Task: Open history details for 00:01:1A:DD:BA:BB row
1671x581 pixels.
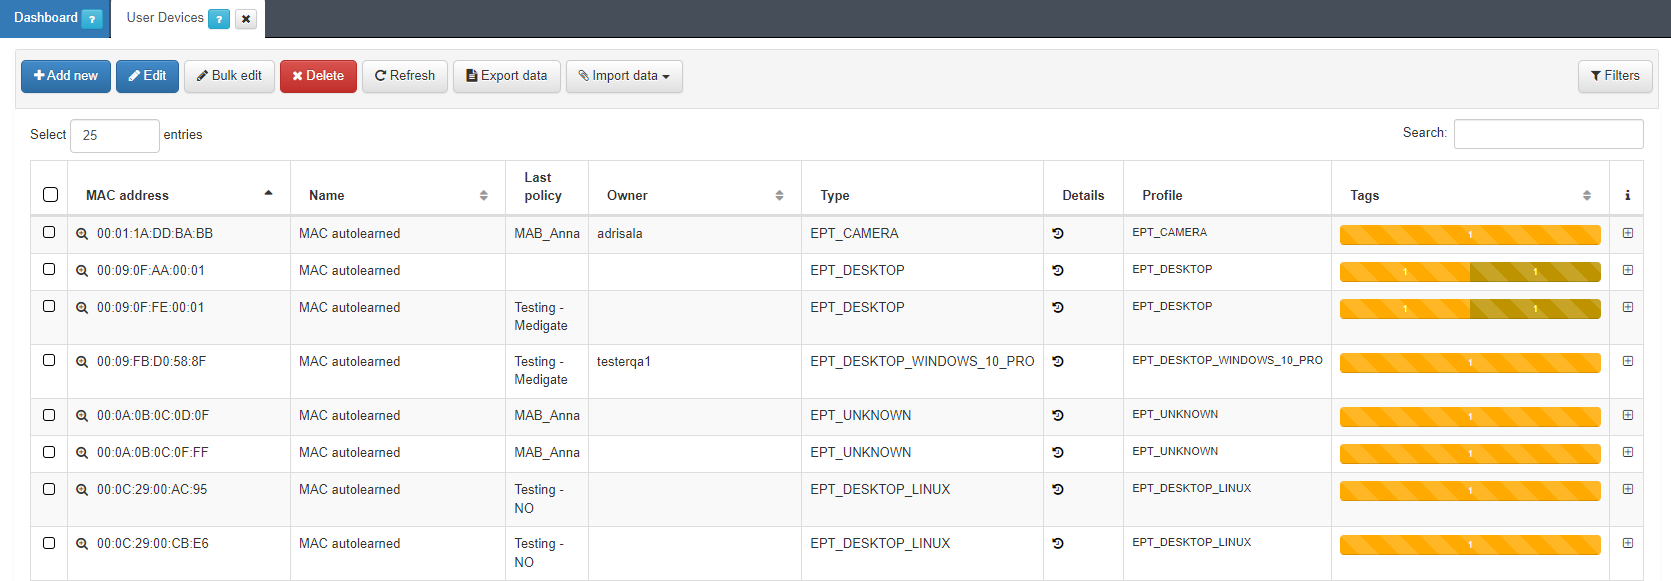Action: [x=1058, y=233]
